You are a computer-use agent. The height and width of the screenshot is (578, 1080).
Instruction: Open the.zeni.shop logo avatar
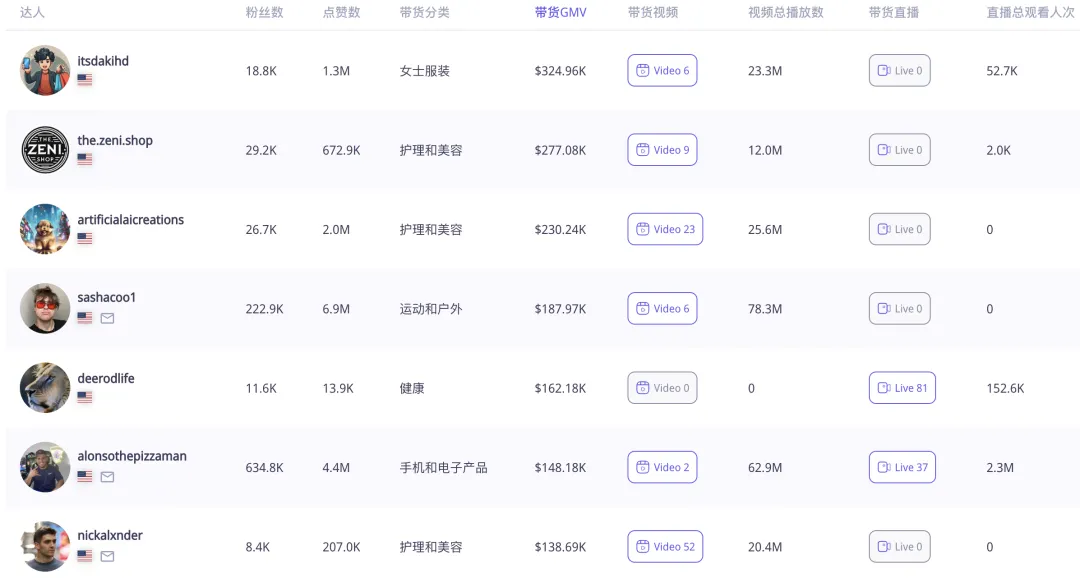pos(45,150)
